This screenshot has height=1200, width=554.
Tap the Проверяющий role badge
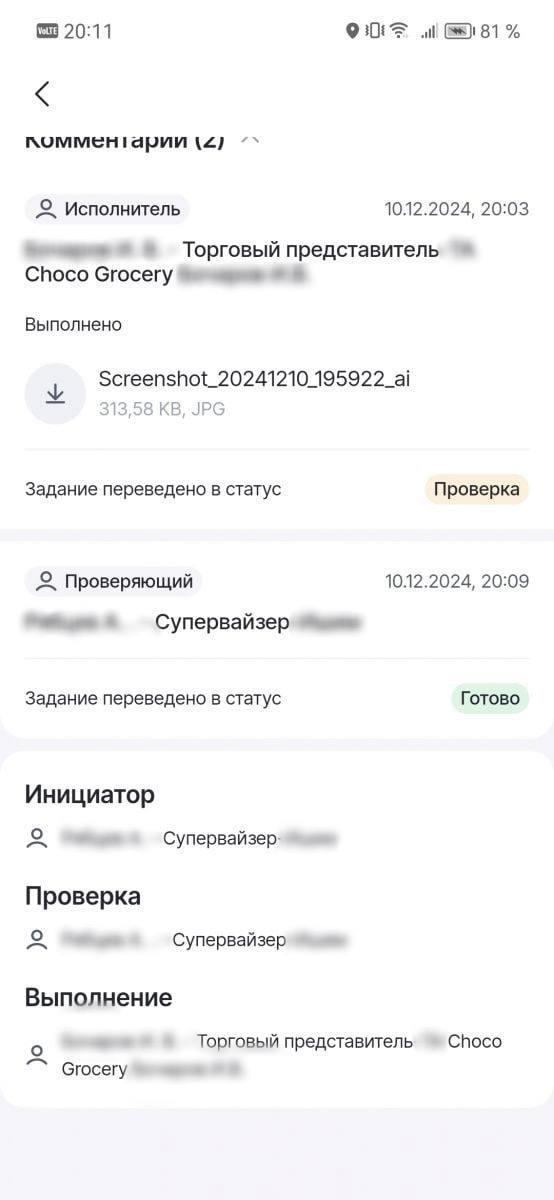pyautogui.click(x=113, y=581)
